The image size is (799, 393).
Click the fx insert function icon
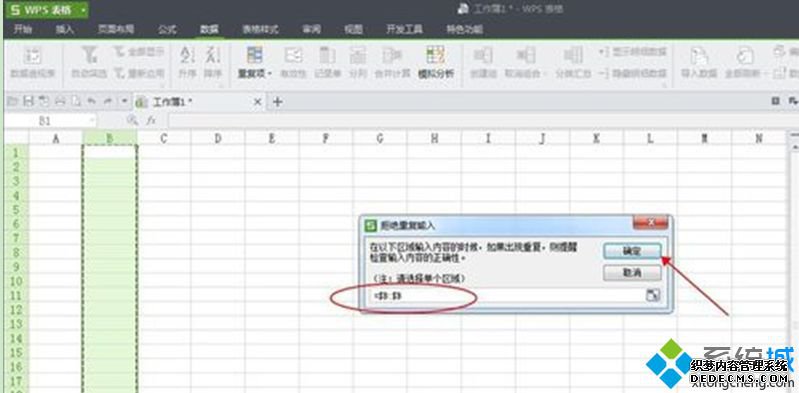(151, 120)
